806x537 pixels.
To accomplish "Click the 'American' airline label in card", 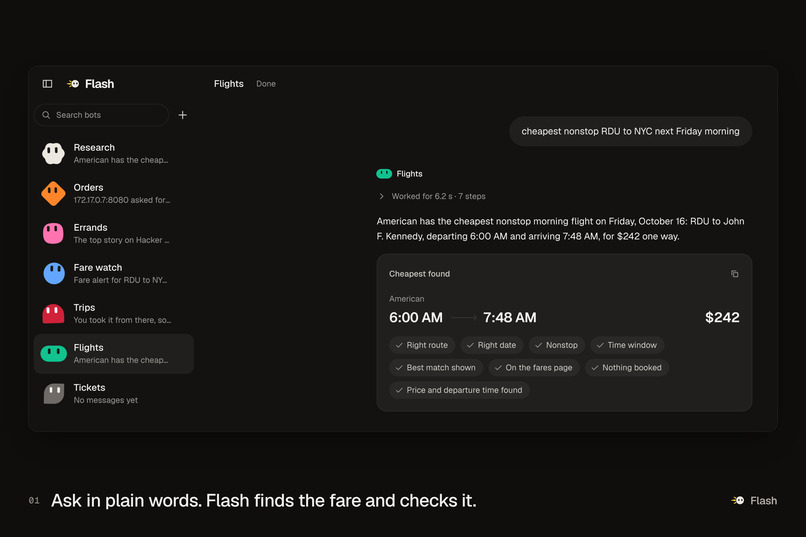I will pos(407,299).
